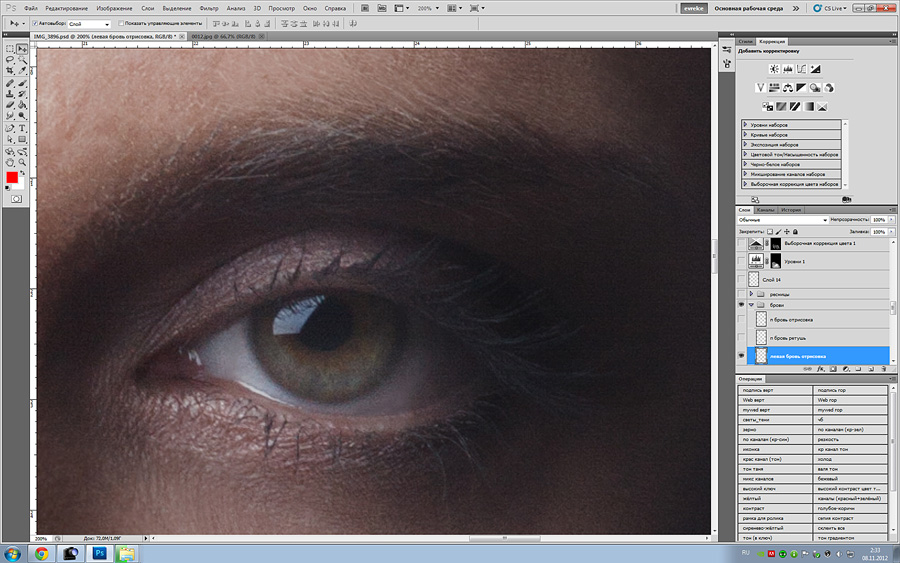
Task: Show the п бровь отрисовка layer
Action: point(742,319)
